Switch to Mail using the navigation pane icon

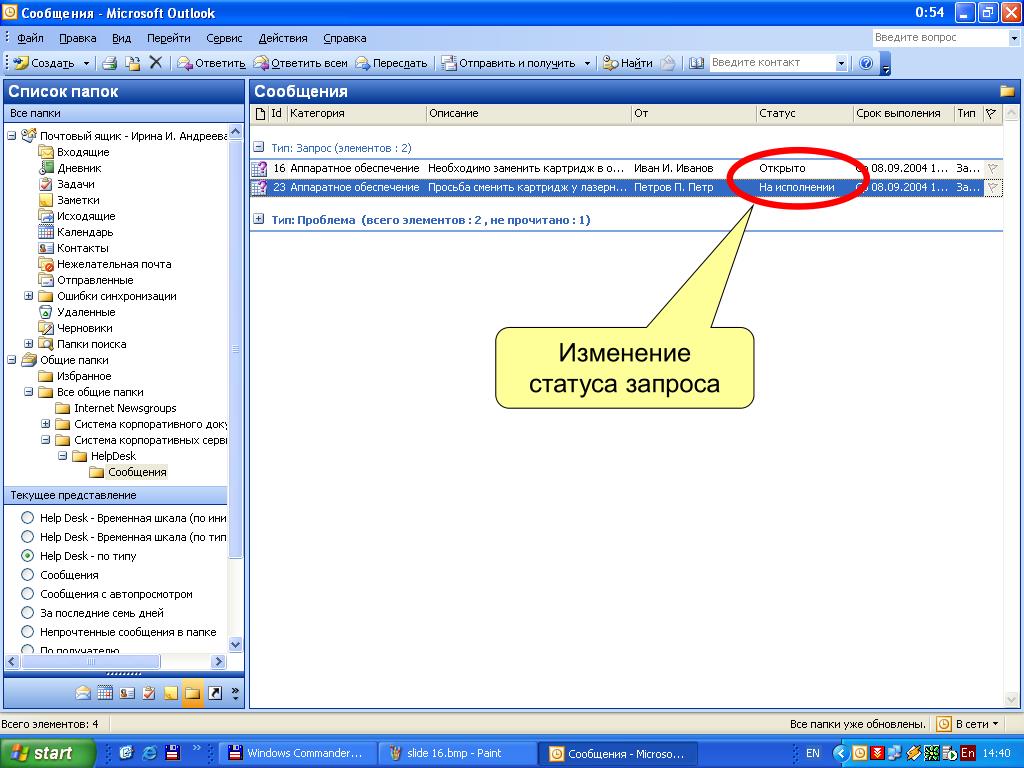[x=83, y=693]
